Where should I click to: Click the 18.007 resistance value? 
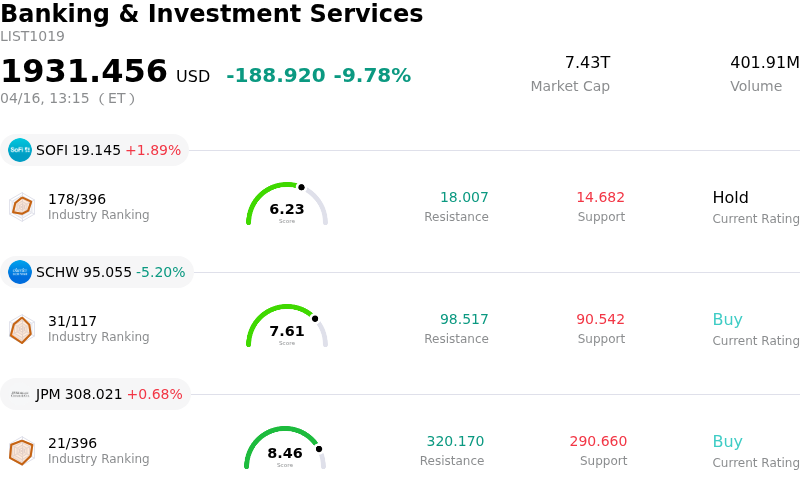464,198
